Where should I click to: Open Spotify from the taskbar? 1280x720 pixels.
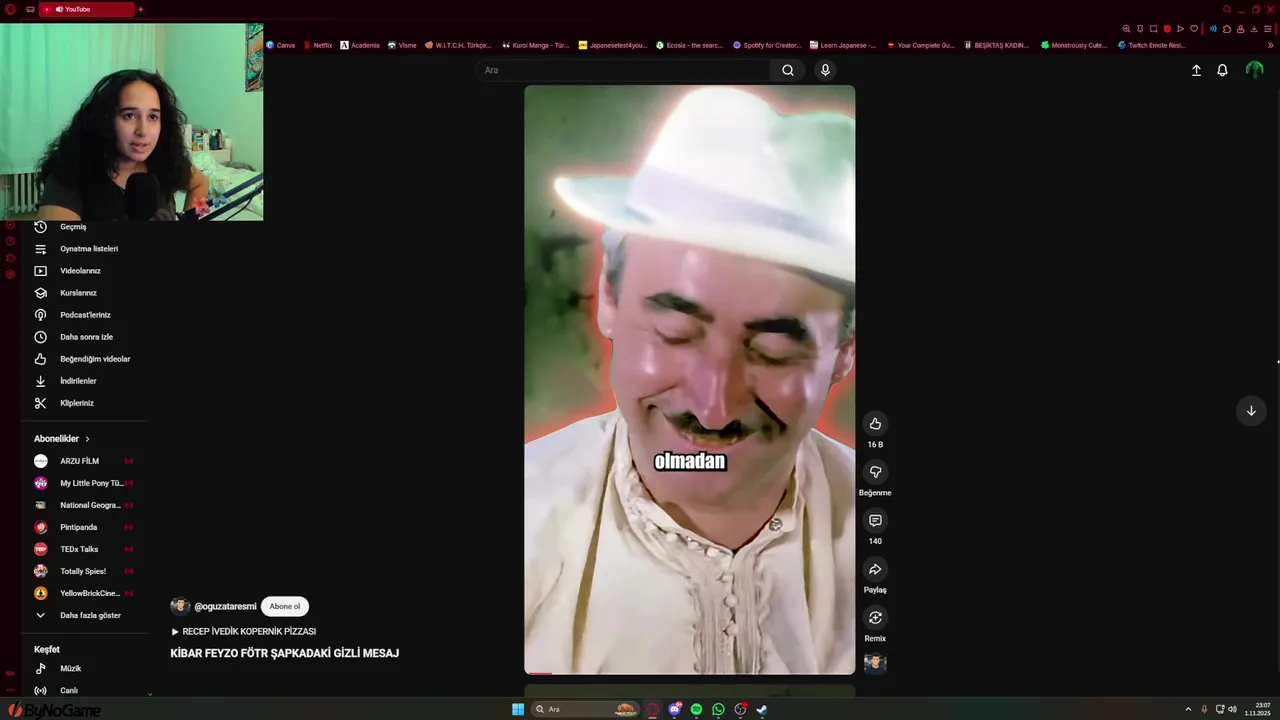tap(697, 710)
